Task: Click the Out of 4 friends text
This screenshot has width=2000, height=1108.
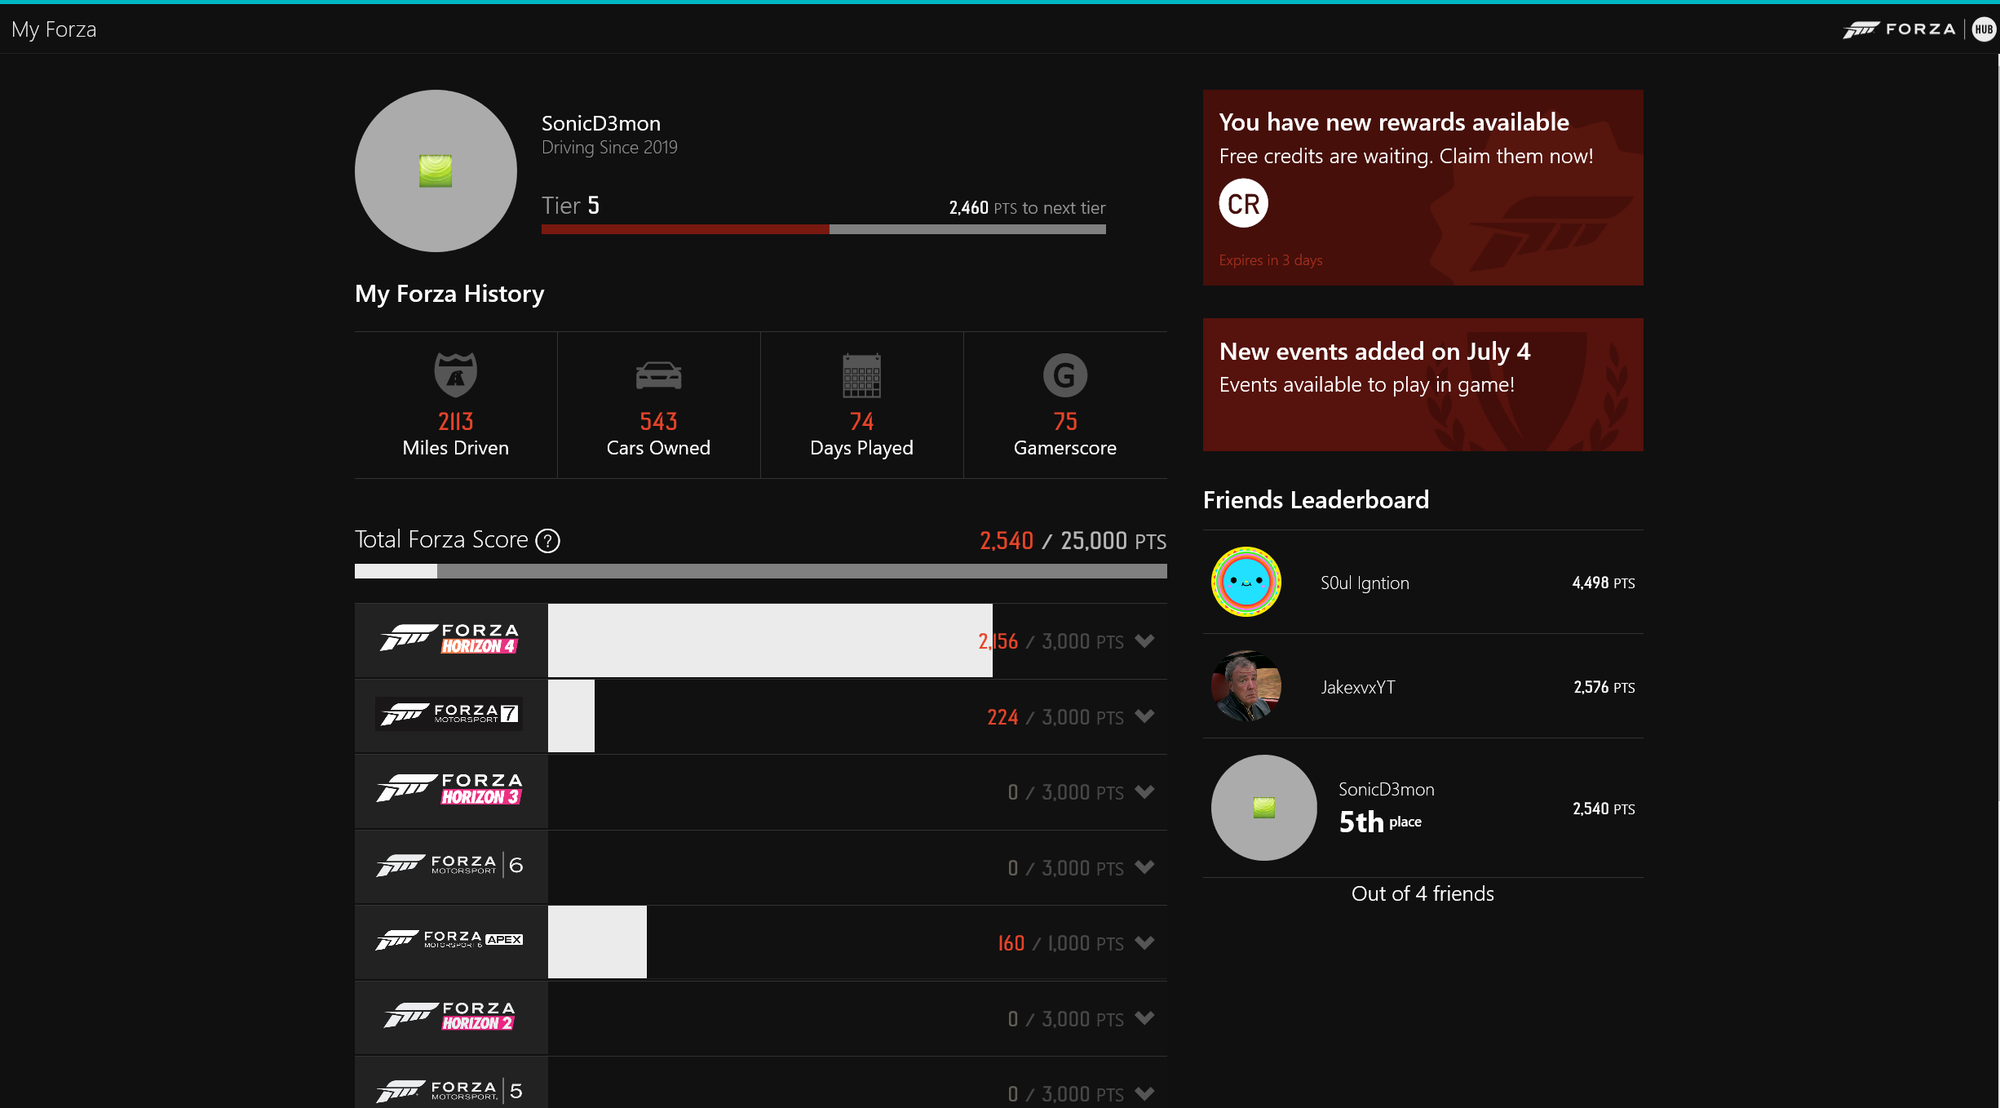Action: 1422,894
